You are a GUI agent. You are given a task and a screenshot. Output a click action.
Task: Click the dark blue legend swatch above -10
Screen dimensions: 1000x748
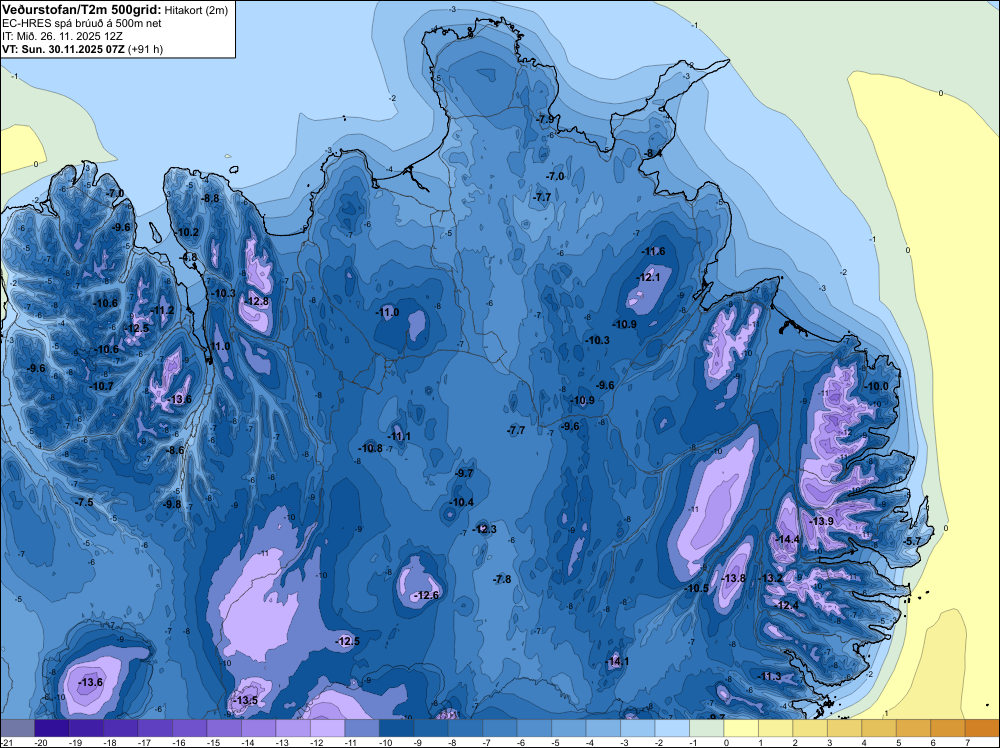(396, 728)
